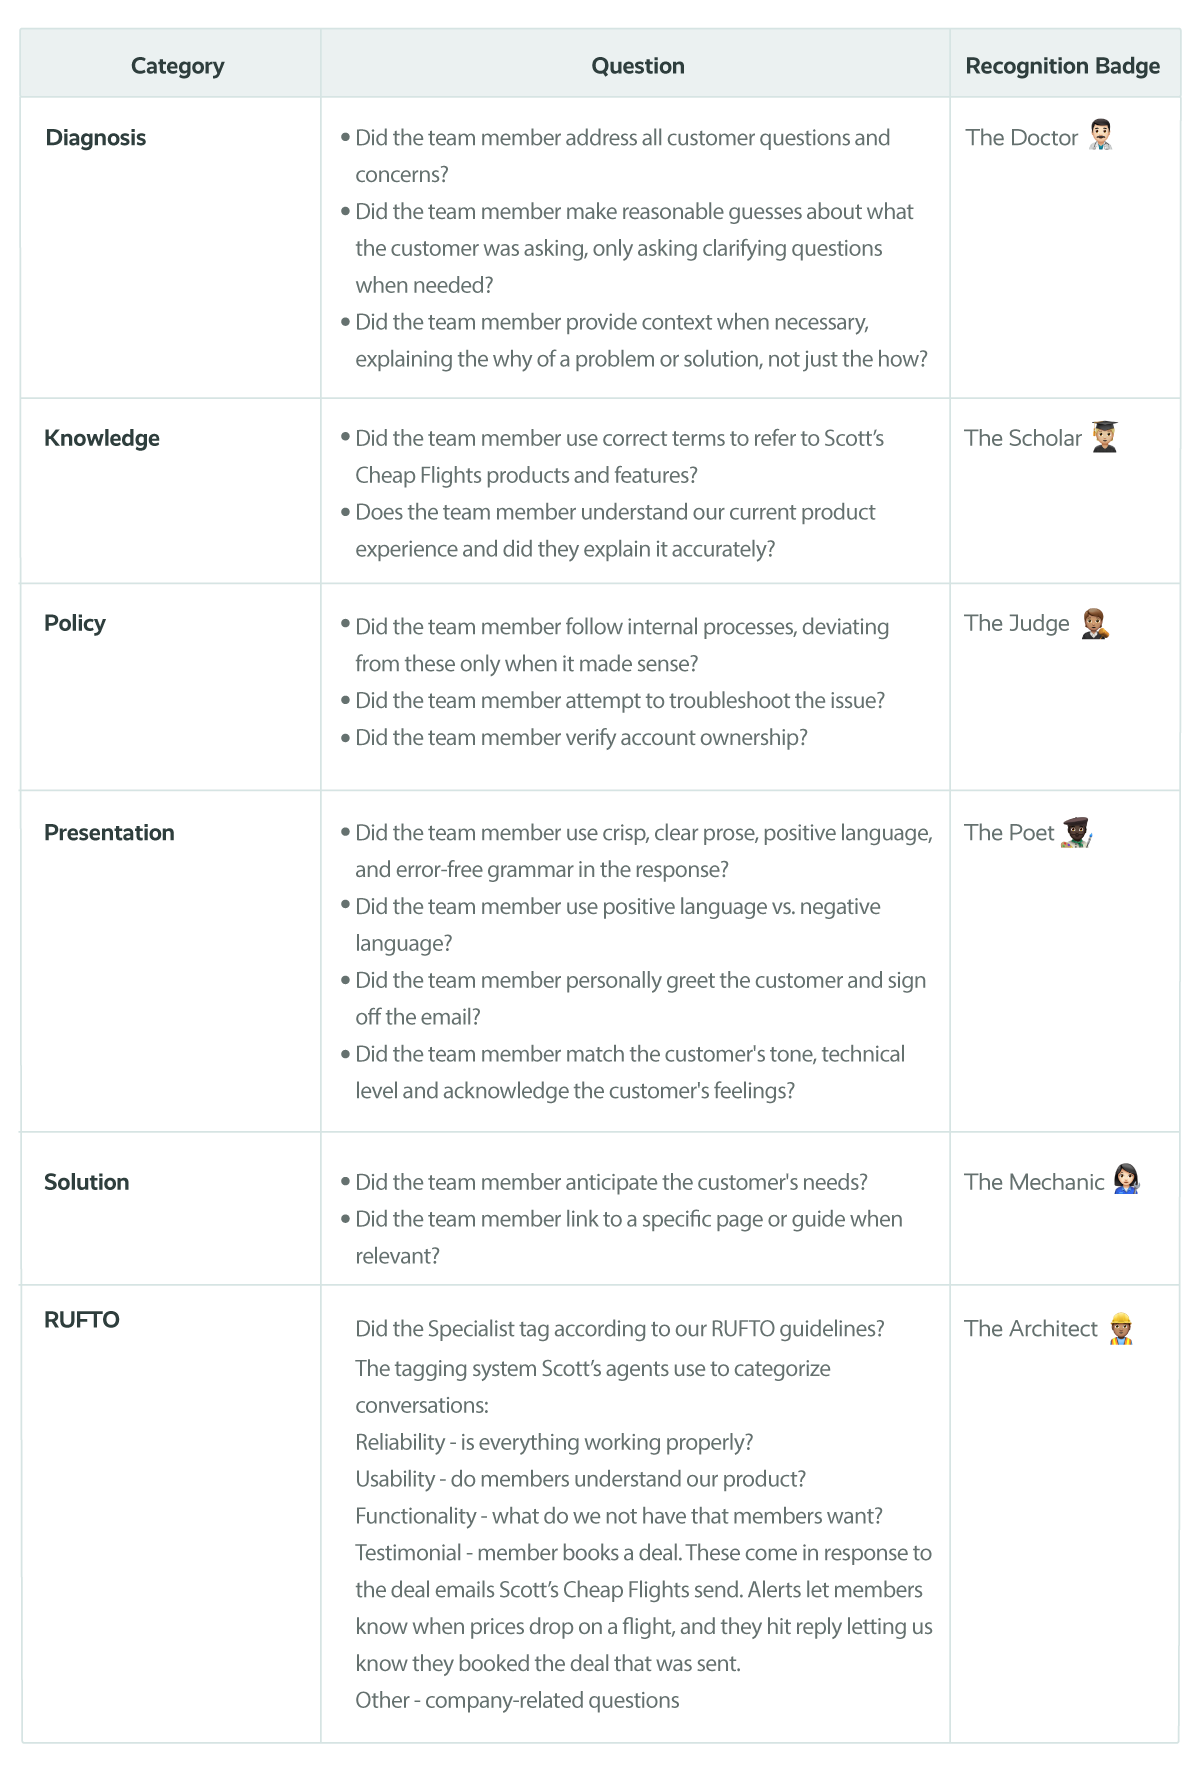Click the 'anticipate the customer's needs' question

(x=611, y=1182)
